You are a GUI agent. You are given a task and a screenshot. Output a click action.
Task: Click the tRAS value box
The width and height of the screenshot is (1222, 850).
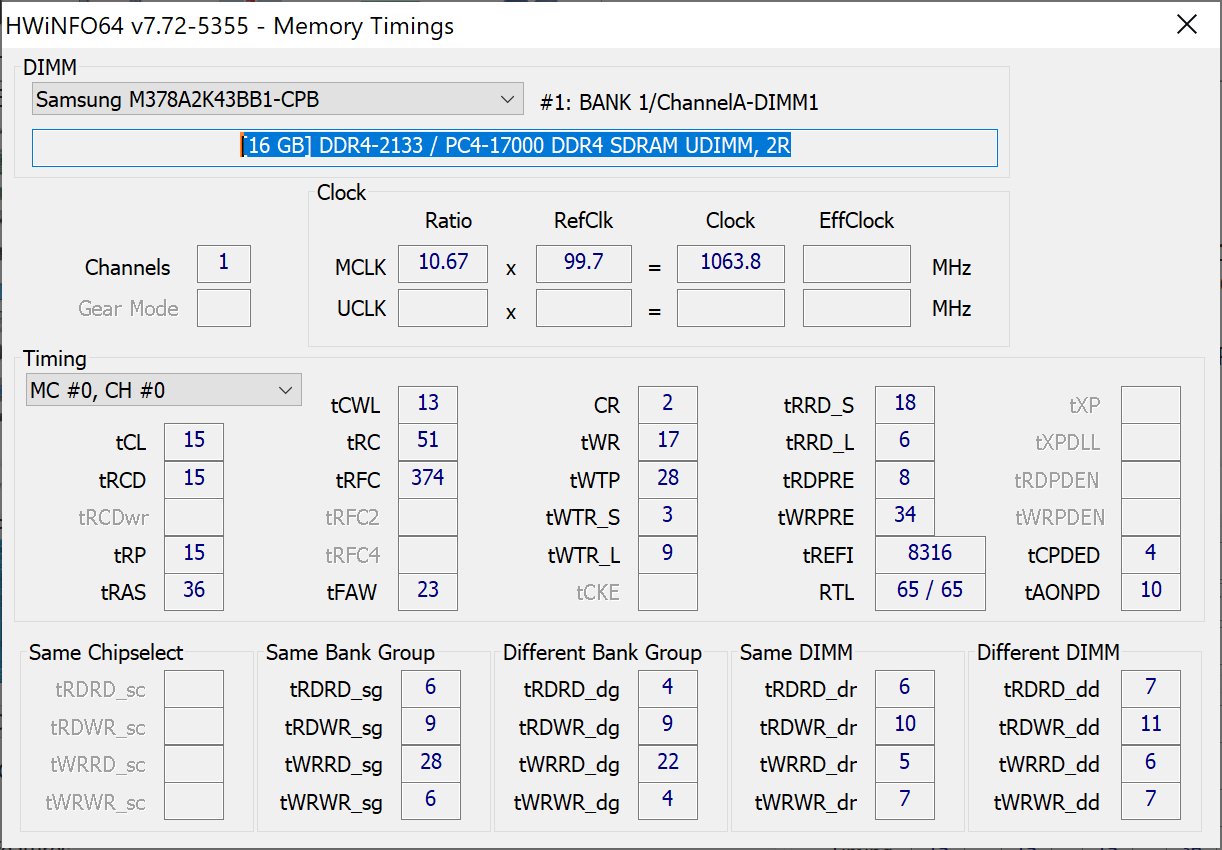(x=193, y=591)
